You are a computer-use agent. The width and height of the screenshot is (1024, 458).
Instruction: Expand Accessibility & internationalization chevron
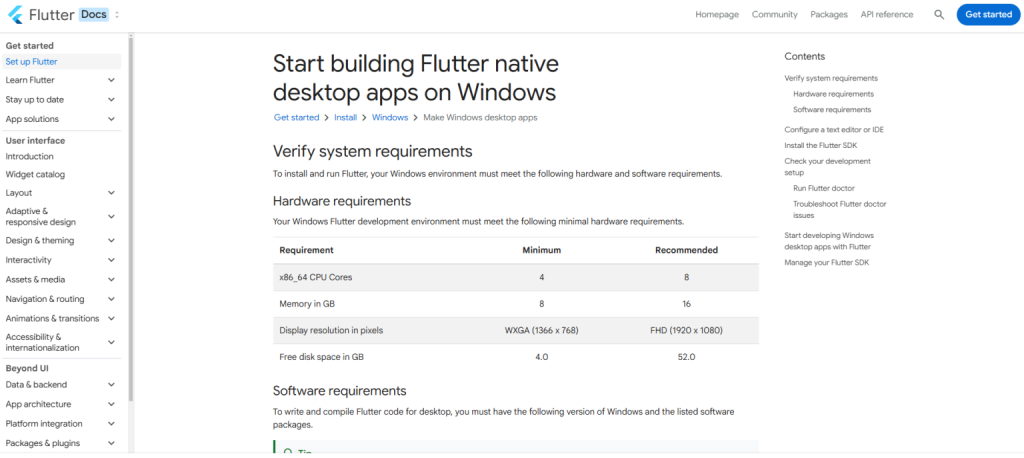[x=111, y=342]
